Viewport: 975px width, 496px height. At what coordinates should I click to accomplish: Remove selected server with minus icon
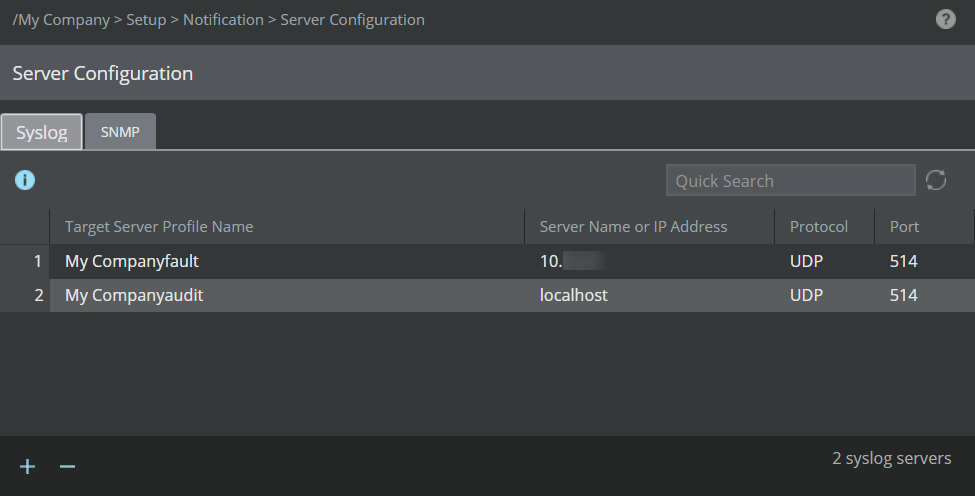[67, 467]
